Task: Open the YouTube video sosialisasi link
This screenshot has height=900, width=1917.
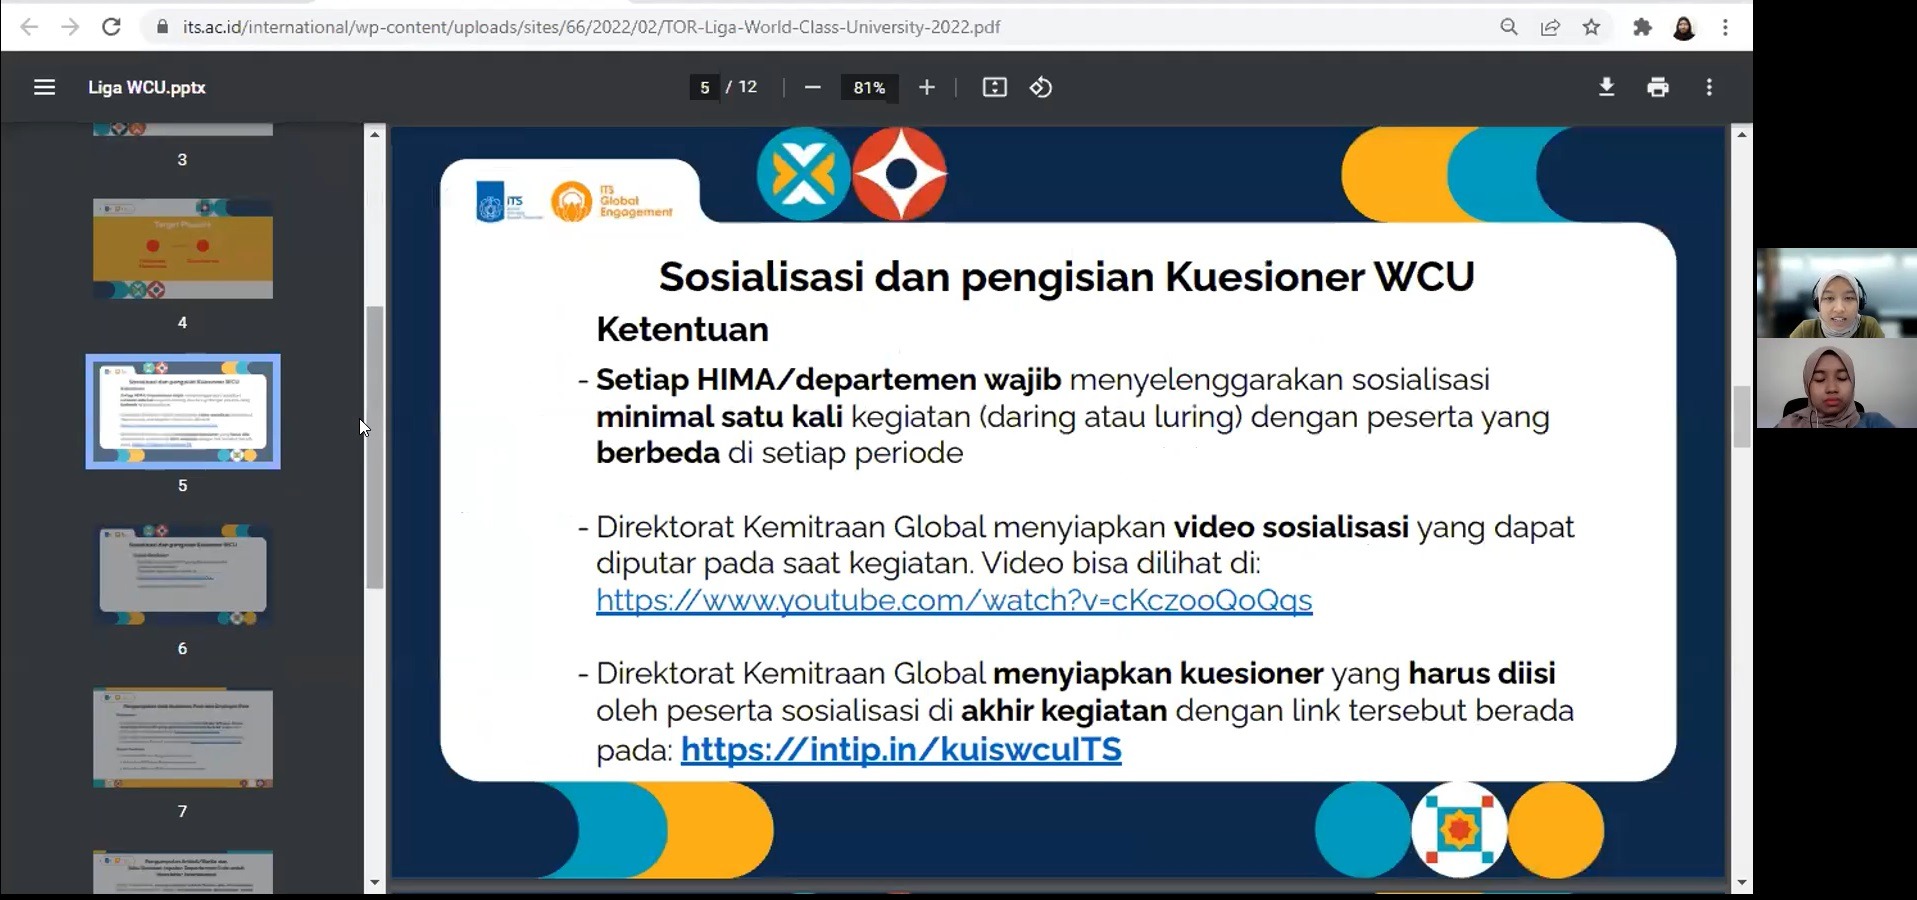Action: pyautogui.click(x=953, y=600)
